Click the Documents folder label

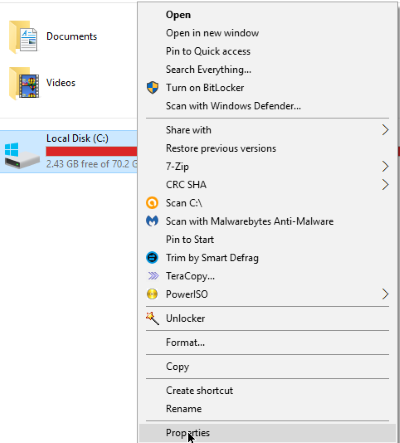point(72,36)
